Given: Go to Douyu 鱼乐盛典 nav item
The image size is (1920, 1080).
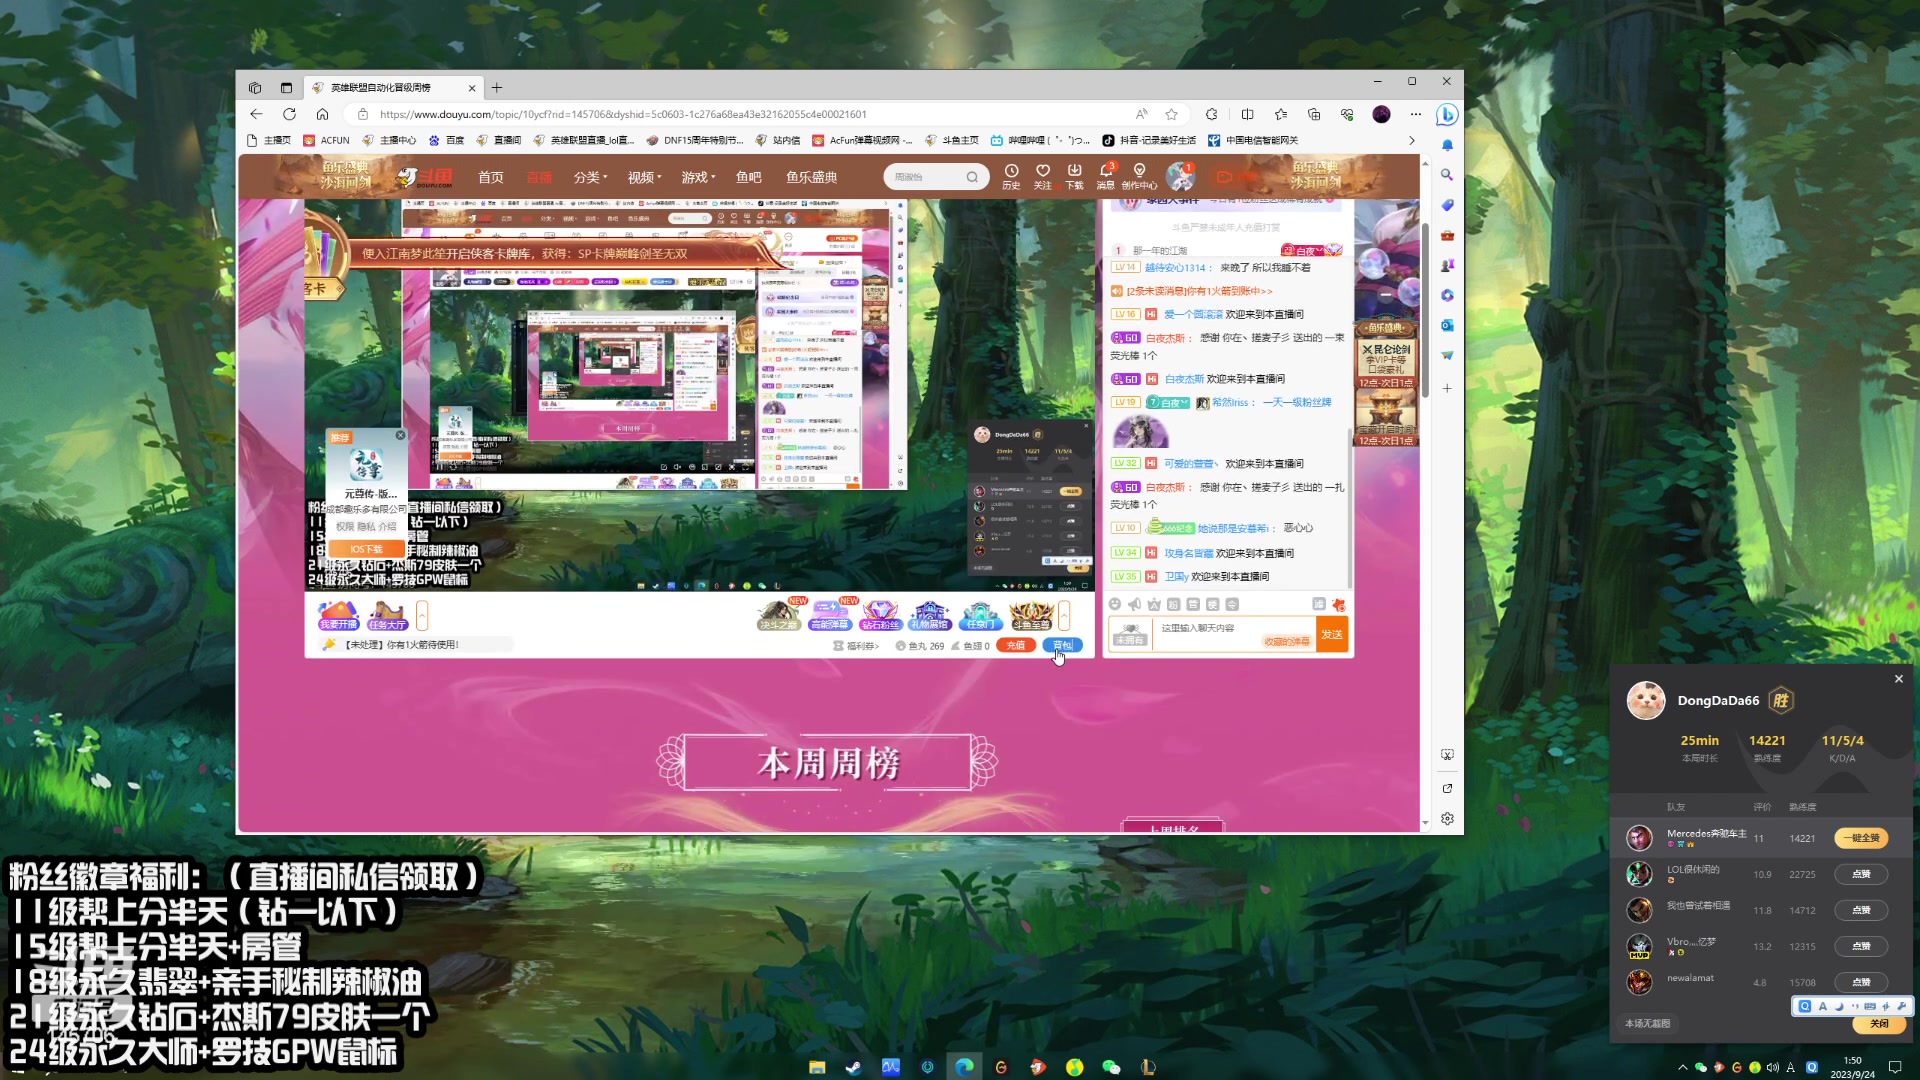Looking at the screenshot, I should pos(811,177).
